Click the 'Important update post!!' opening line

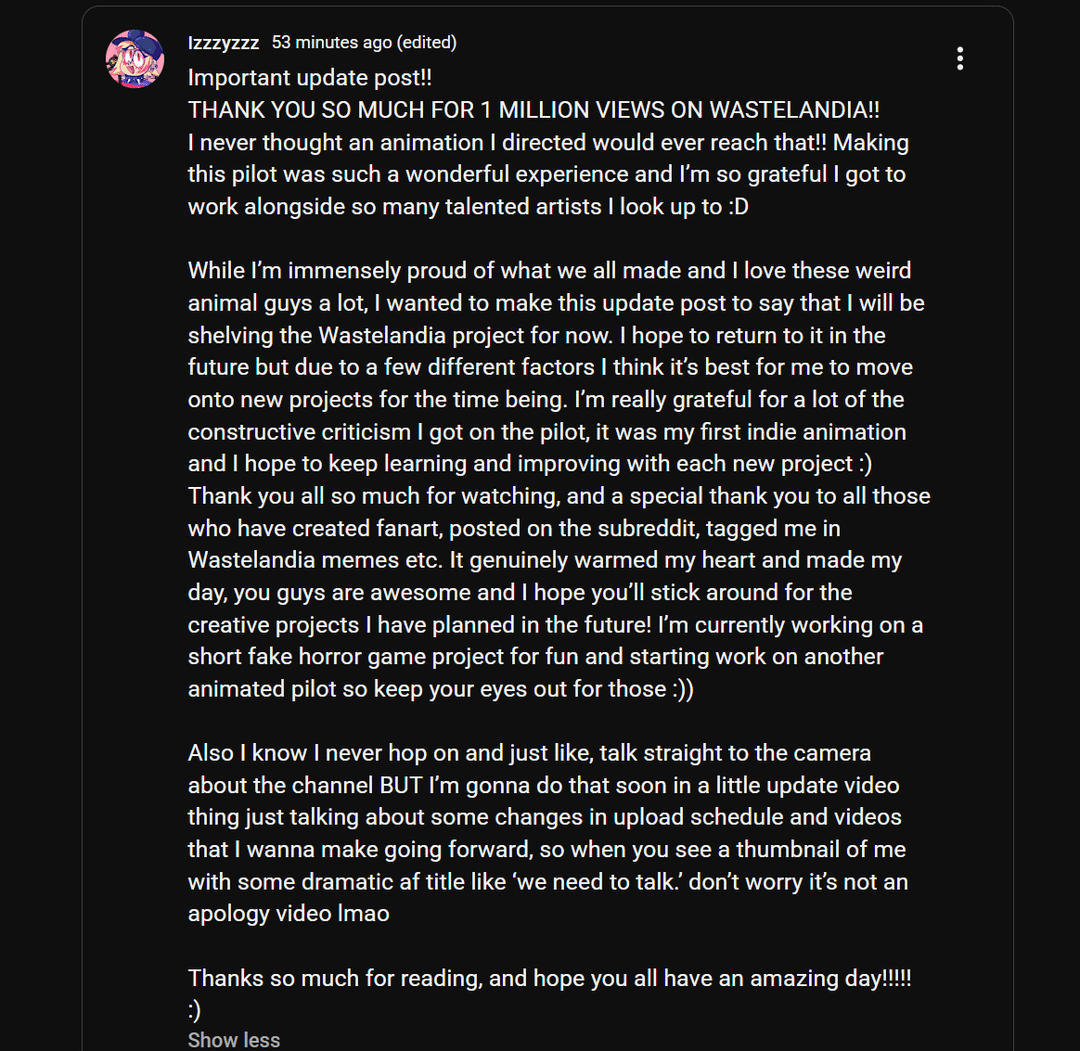click(x=310, y=78)
